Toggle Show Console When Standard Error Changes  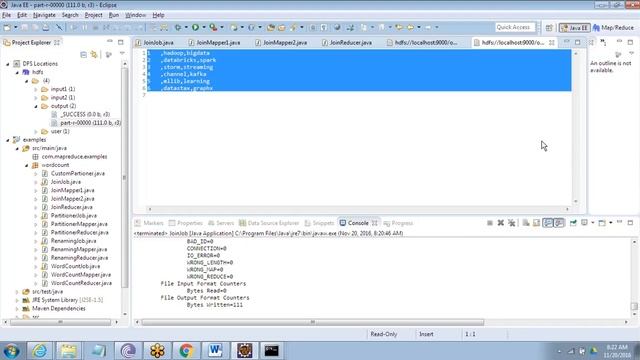point(559,223)
